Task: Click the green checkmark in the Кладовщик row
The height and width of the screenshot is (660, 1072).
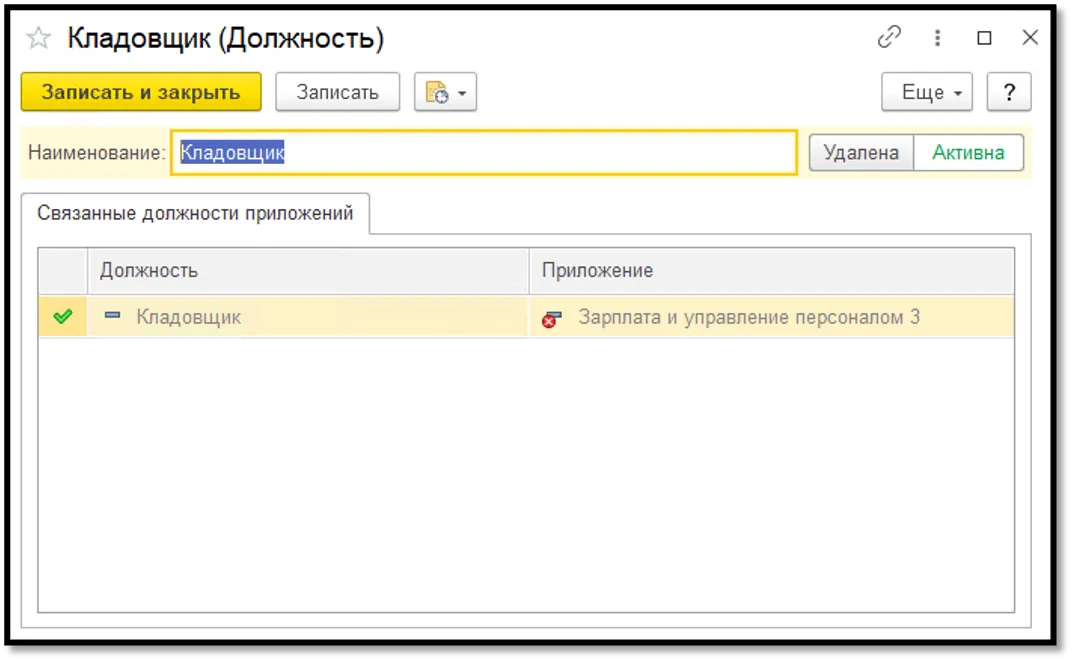Action: click(x=62, y=316)
